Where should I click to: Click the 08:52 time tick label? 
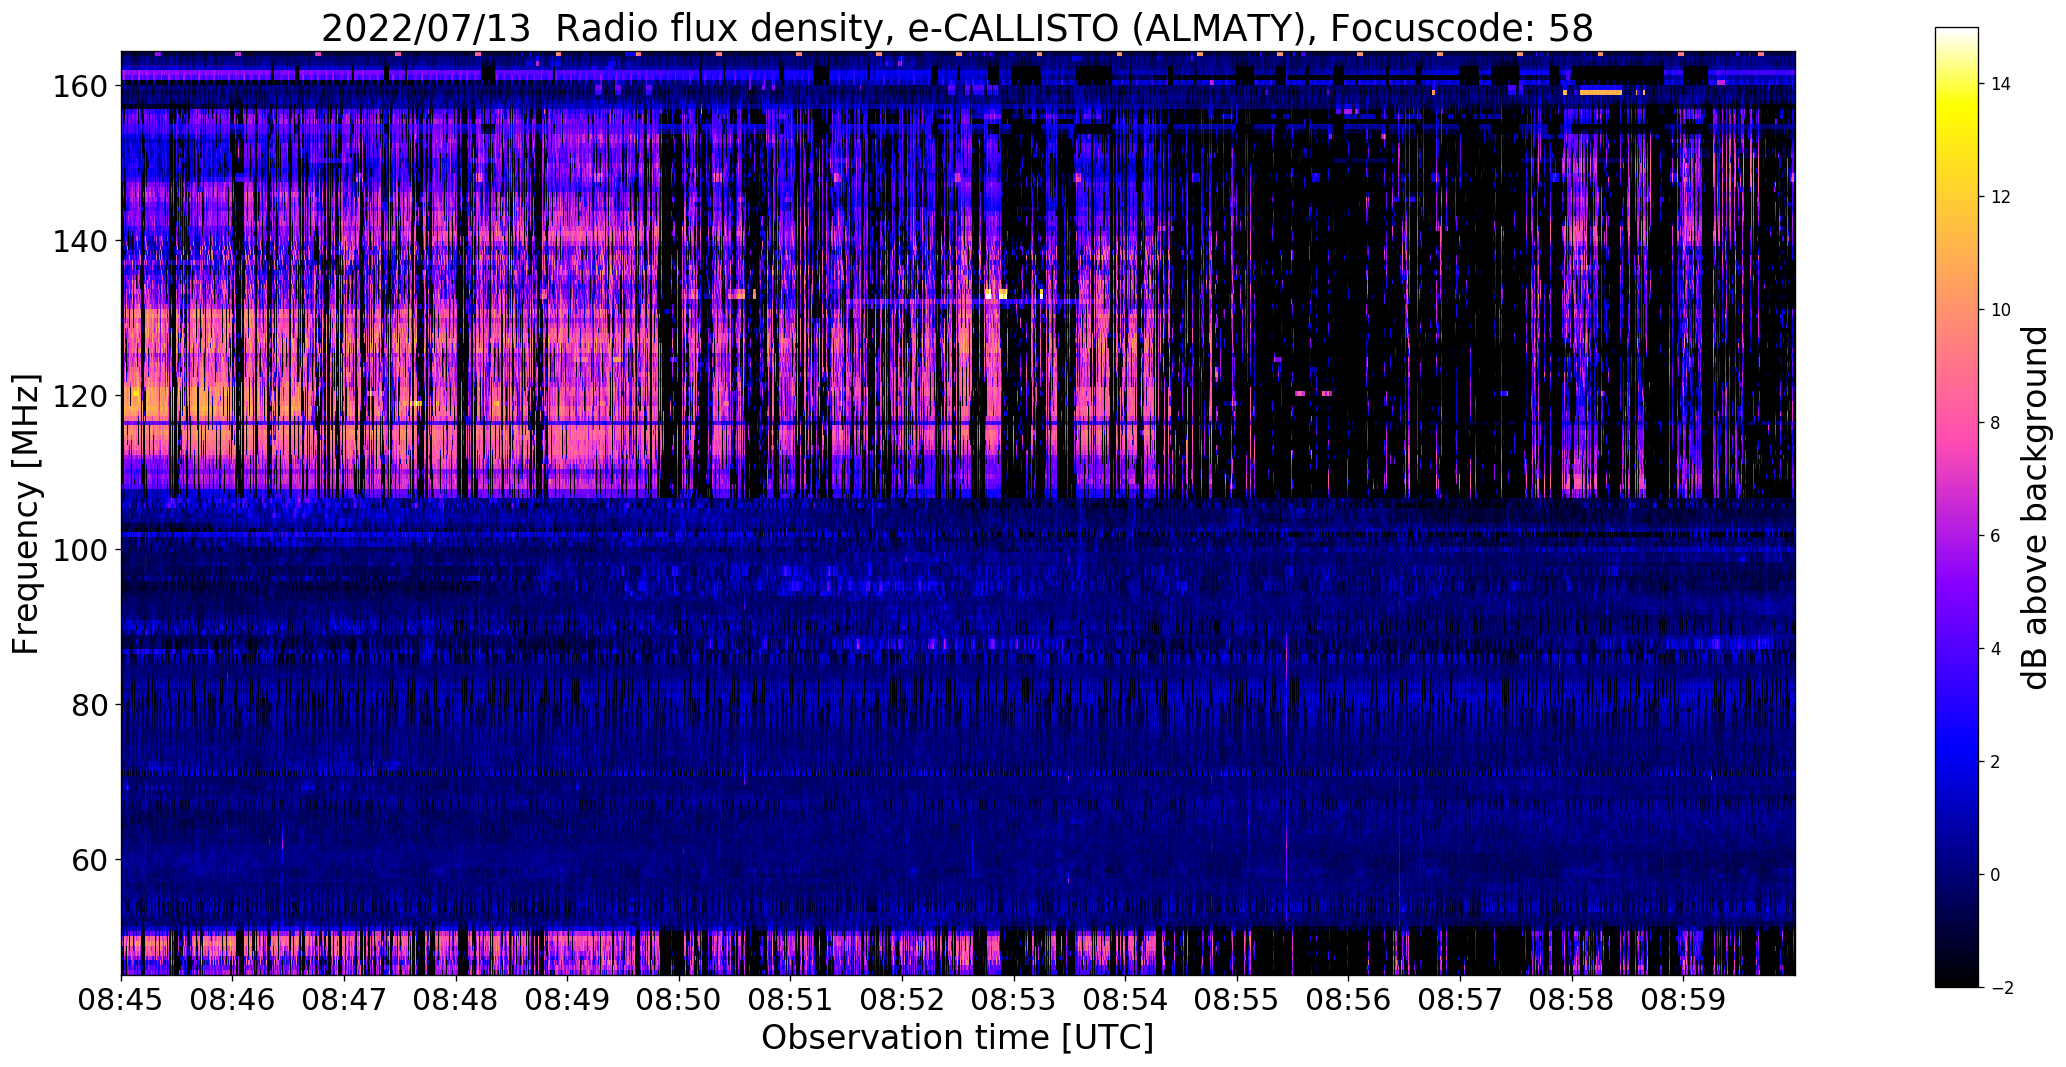[902, 1001]
